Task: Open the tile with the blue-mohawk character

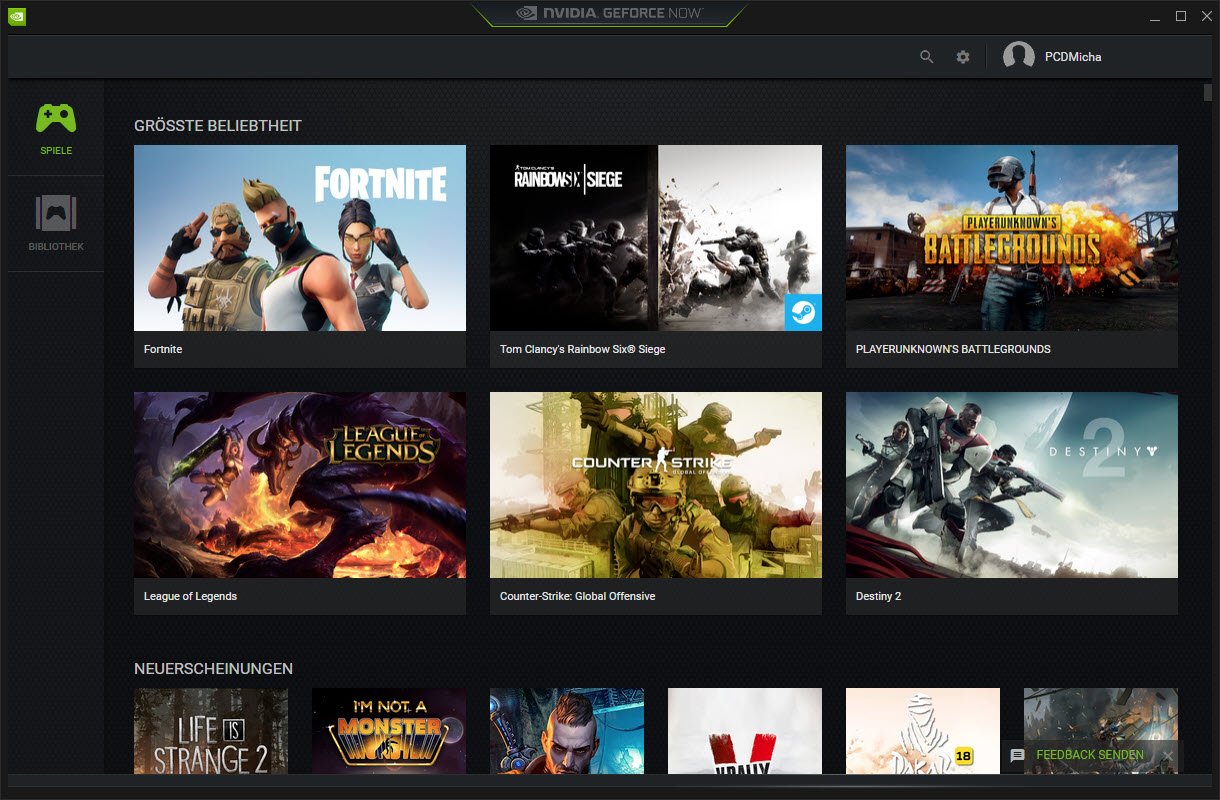Action: click(x=567, y=731)
